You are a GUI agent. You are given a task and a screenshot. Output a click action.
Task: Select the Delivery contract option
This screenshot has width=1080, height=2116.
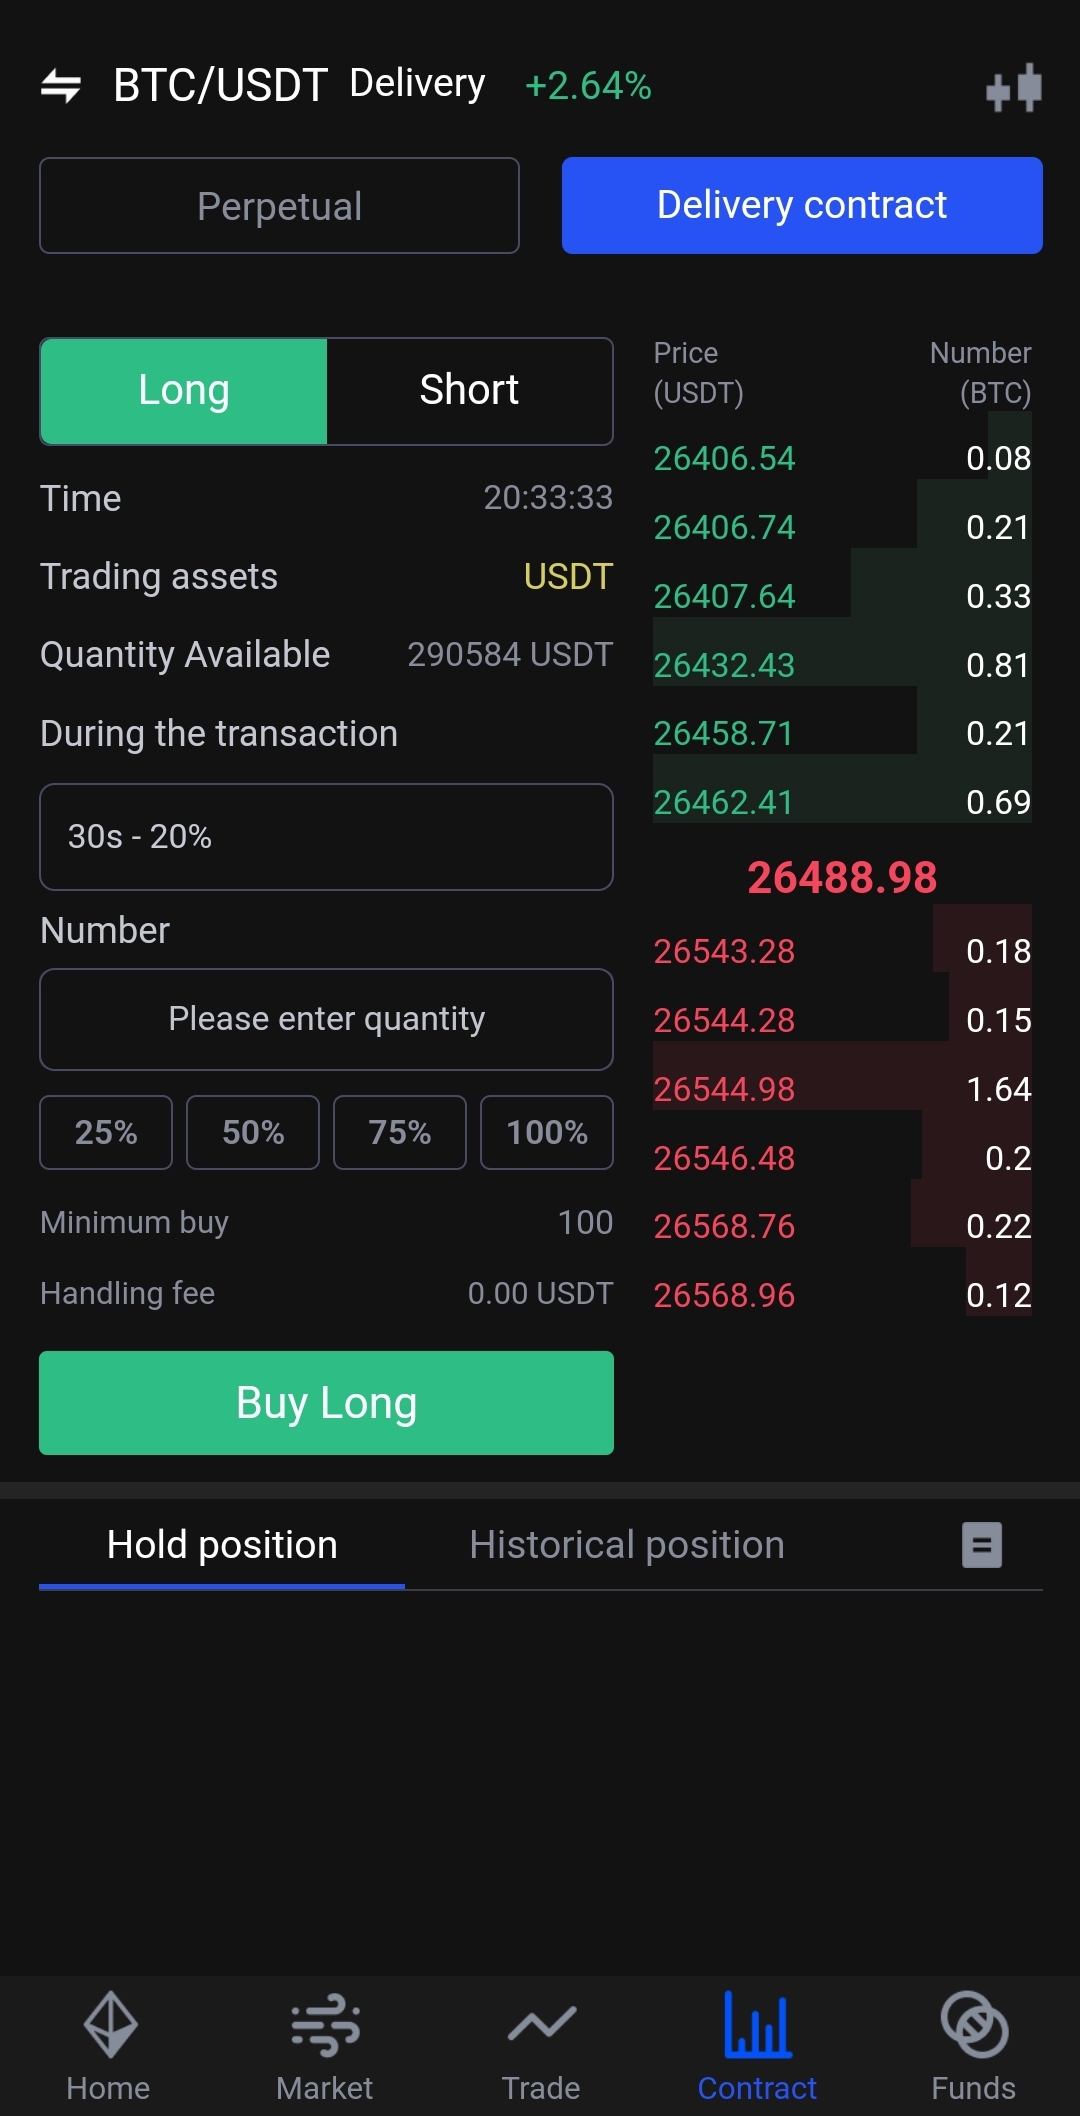point(802,206)
